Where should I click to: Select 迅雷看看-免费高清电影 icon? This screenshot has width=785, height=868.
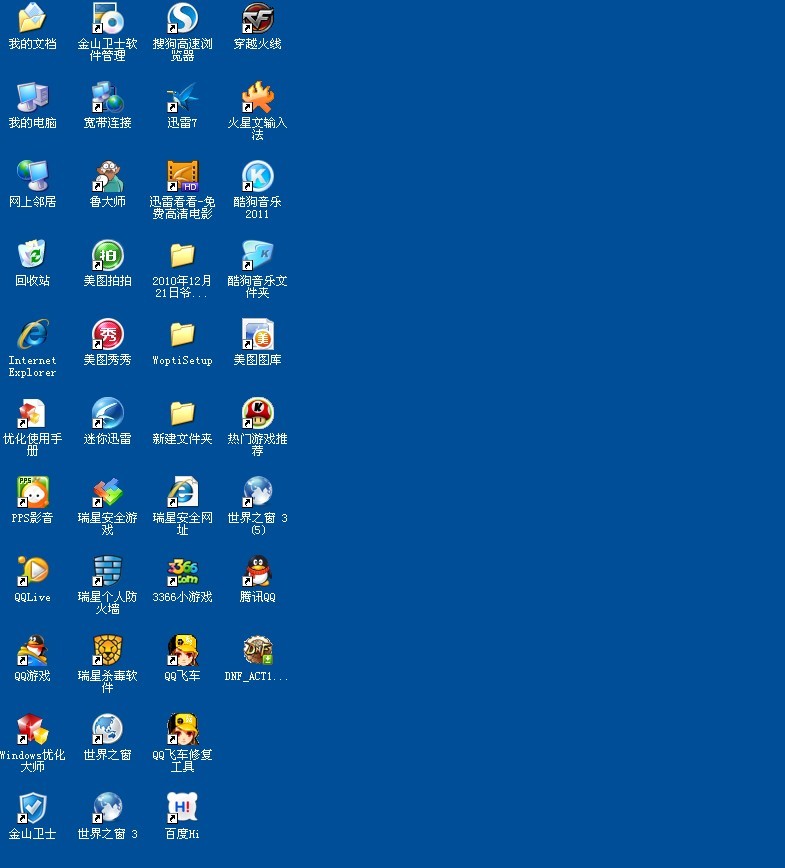point(182,176)
